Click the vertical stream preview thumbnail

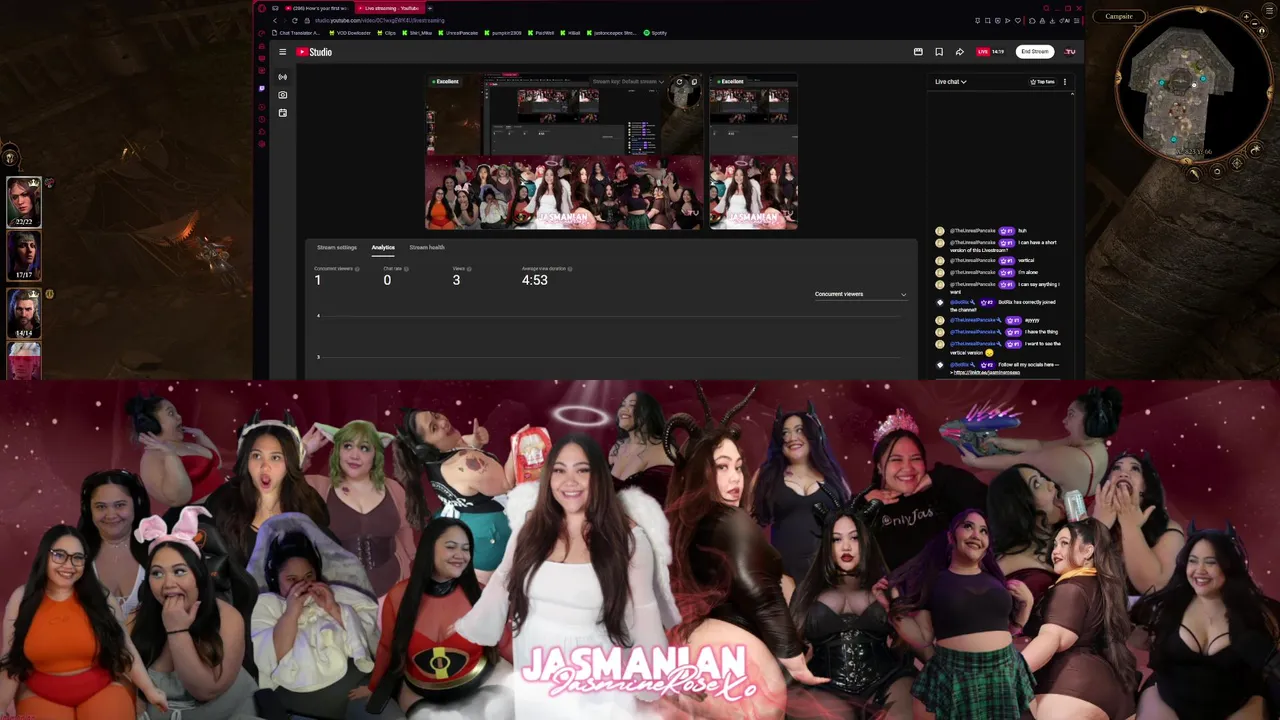[753, 152]
